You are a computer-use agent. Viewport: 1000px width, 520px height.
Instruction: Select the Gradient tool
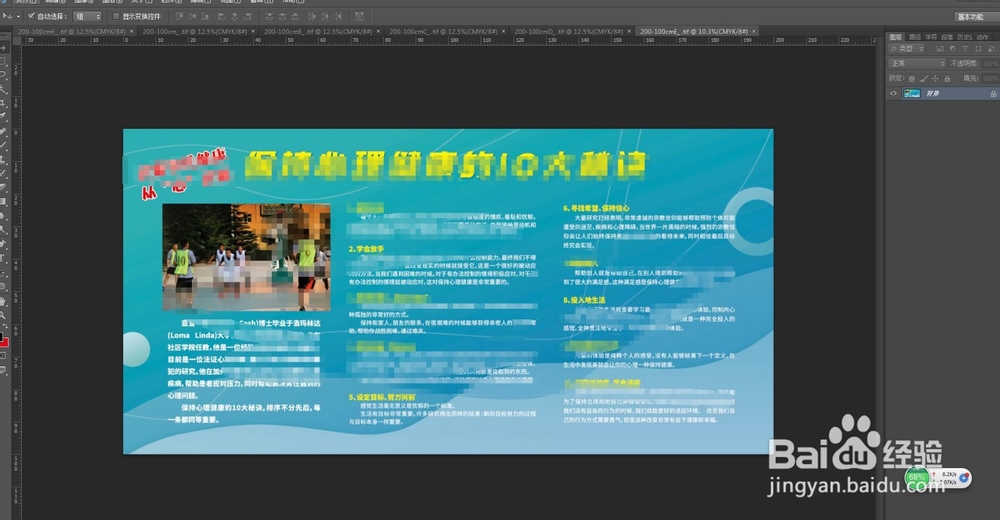tap(4, 202)
